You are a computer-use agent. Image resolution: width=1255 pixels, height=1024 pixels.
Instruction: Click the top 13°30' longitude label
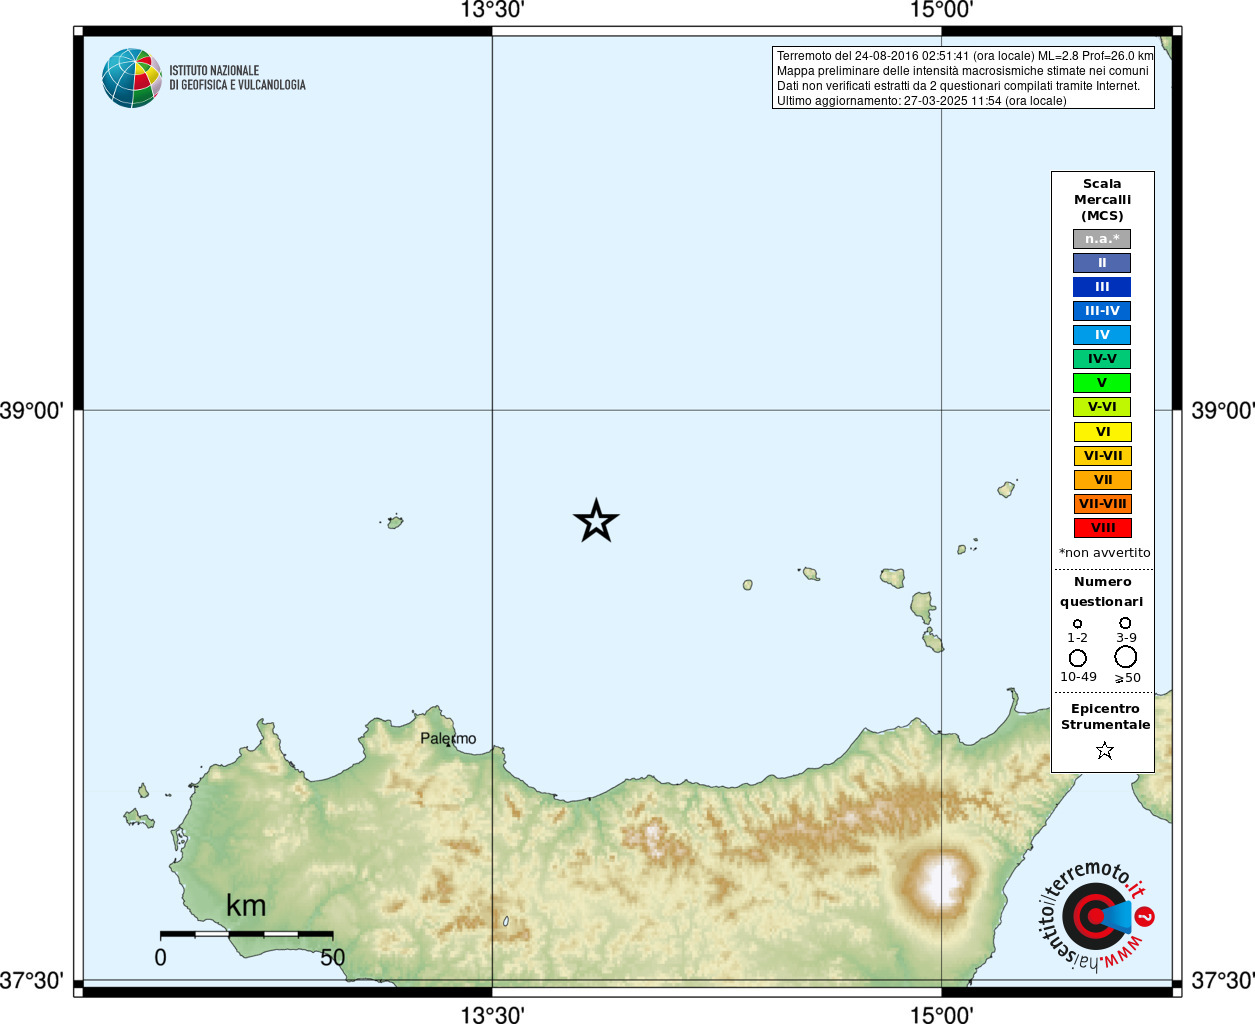tap(492, 11)
